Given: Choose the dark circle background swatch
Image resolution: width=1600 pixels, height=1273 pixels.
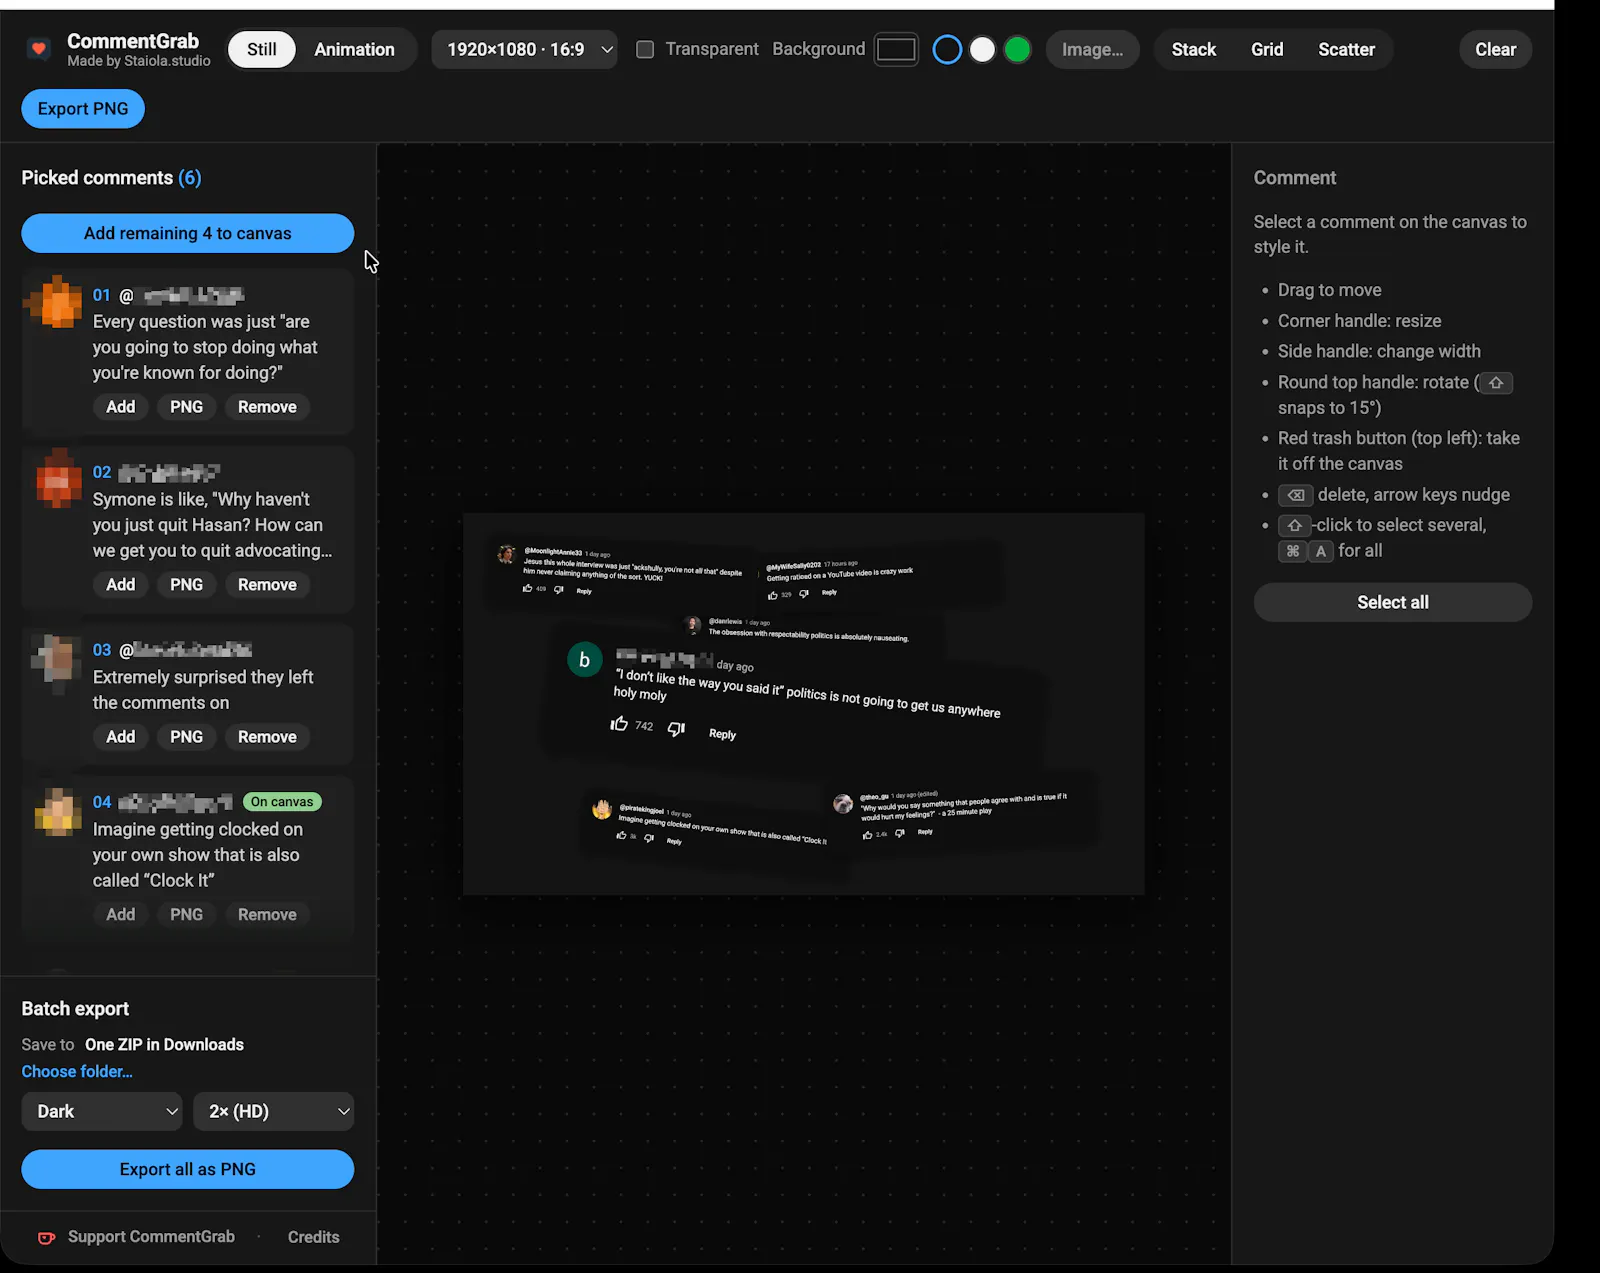Looking at the screenshot, I should 947,49.
